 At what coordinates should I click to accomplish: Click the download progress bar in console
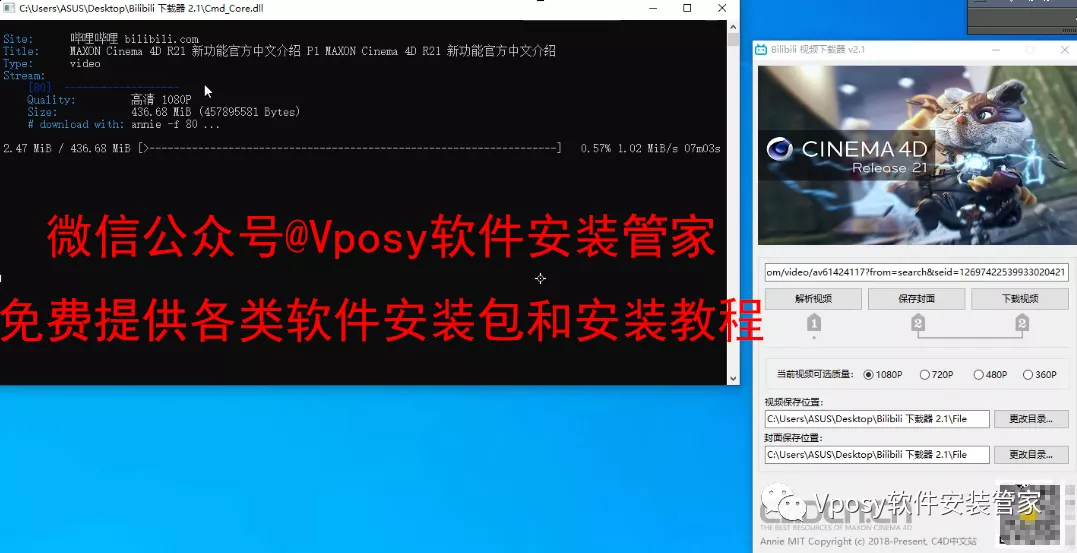350,148
